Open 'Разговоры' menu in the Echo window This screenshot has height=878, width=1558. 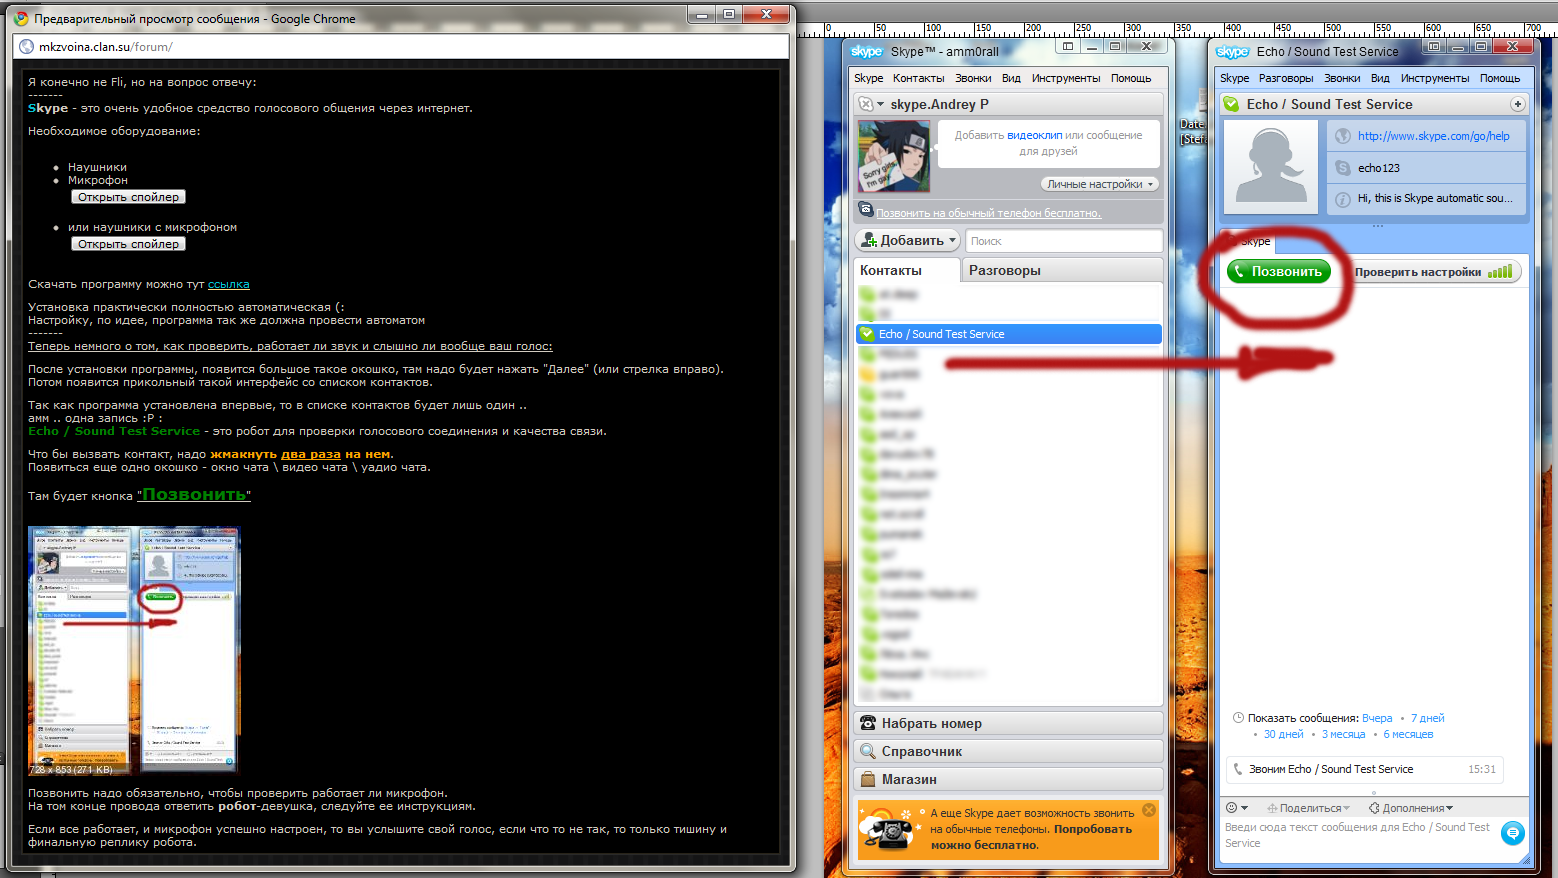[1286, 78]
